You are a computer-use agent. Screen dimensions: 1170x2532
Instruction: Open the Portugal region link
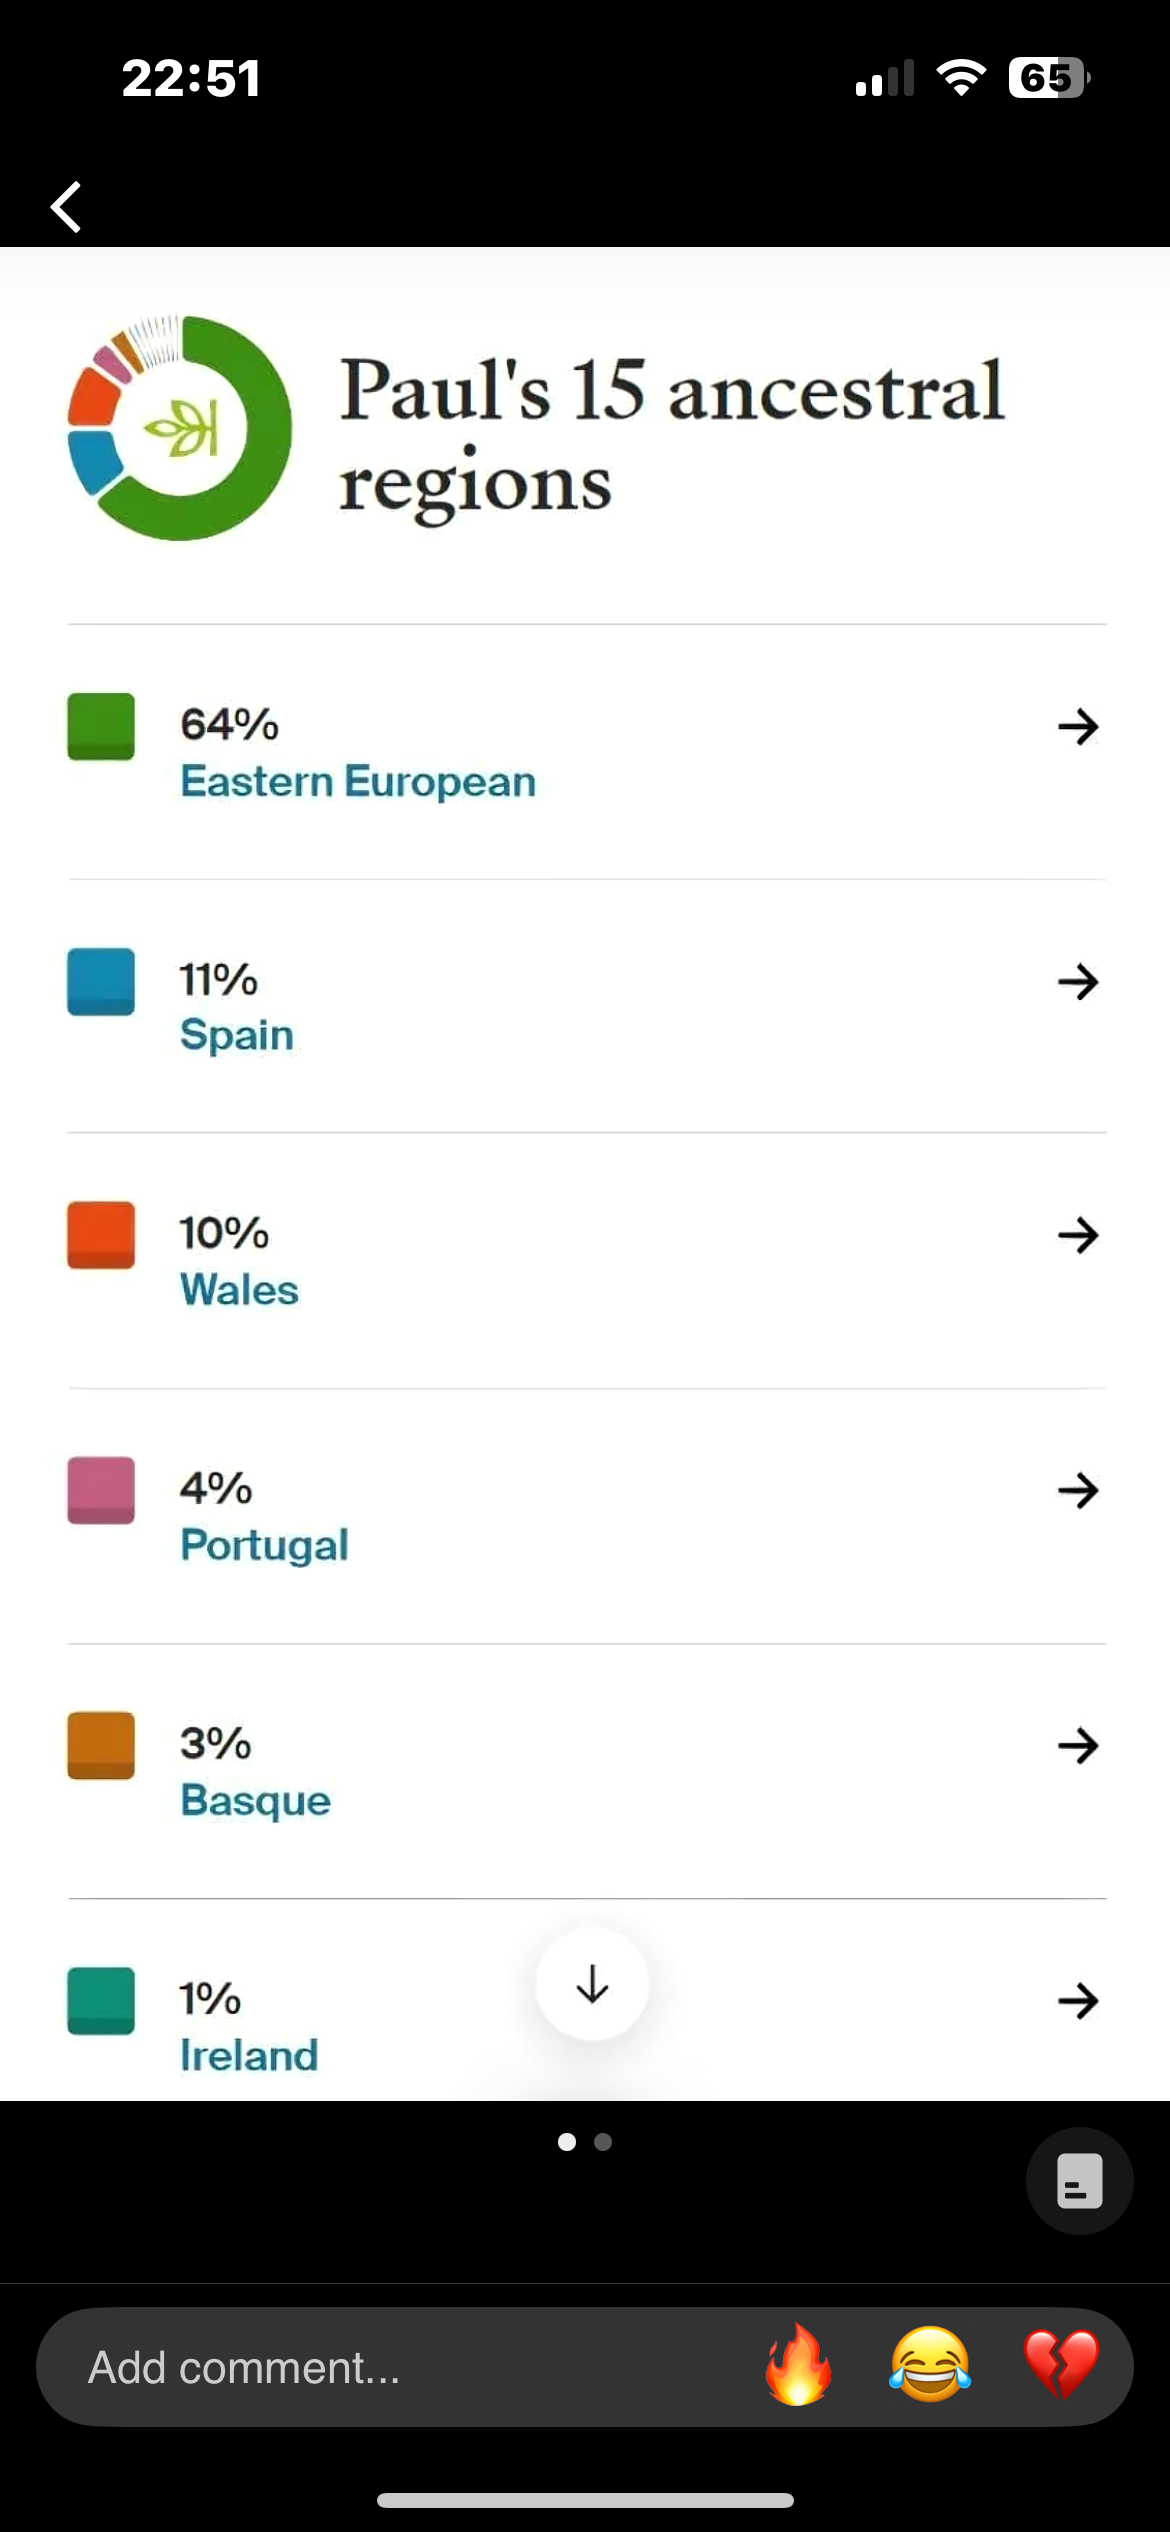pos(265,1546)
